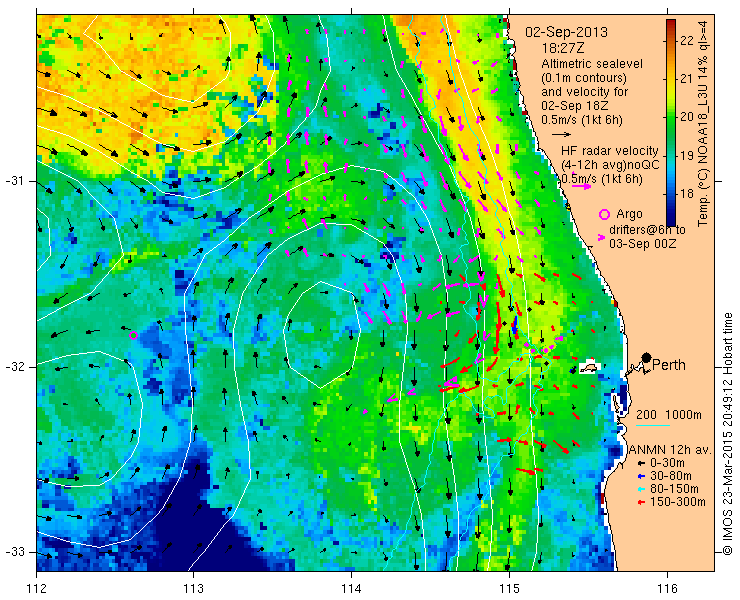Click the black Perth location dot
The width and height of the screenshot is (740, 600).
click(x=647, y=358)
